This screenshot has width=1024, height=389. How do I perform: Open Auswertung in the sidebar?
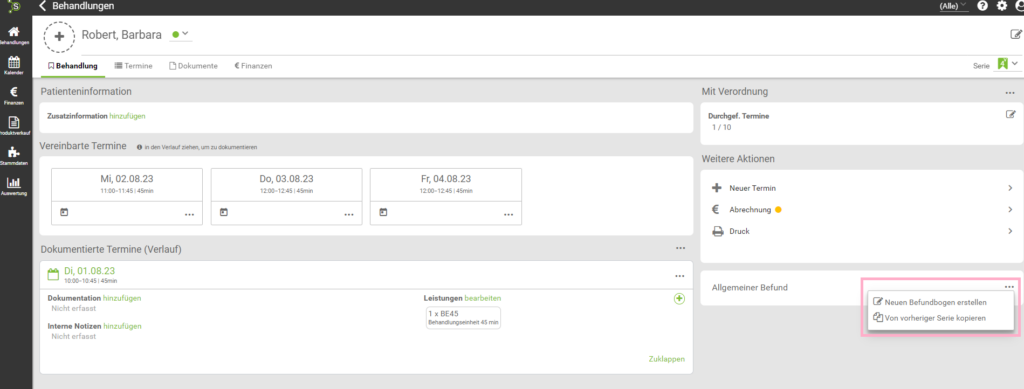[x=14, y=186]
